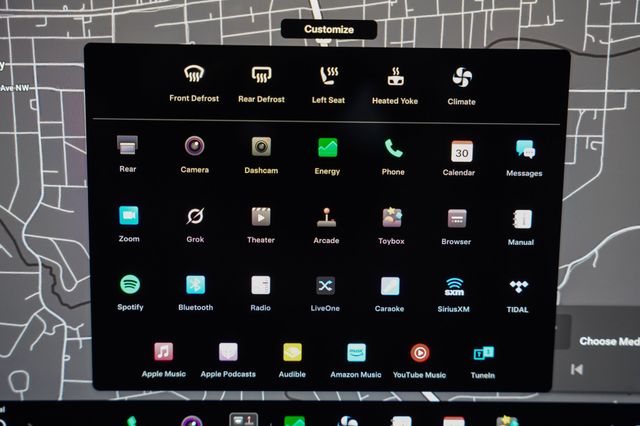Open YouTube Music
The width and height of the screenshot is (640, 426).
coord(420,353)
